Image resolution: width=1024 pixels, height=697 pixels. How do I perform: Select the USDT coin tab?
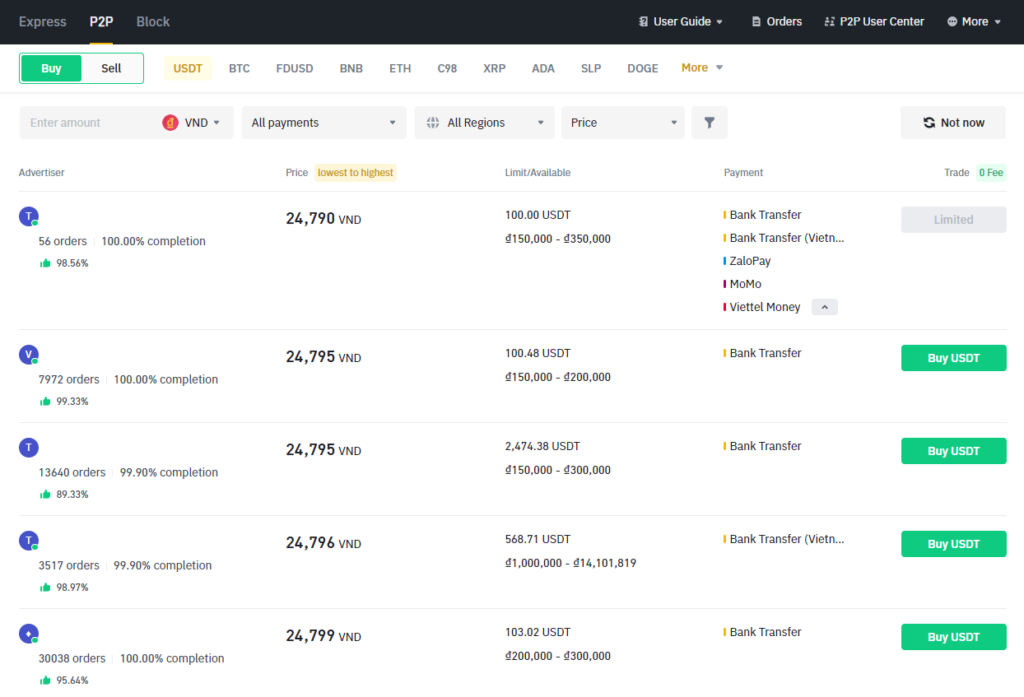coord(187,68)
